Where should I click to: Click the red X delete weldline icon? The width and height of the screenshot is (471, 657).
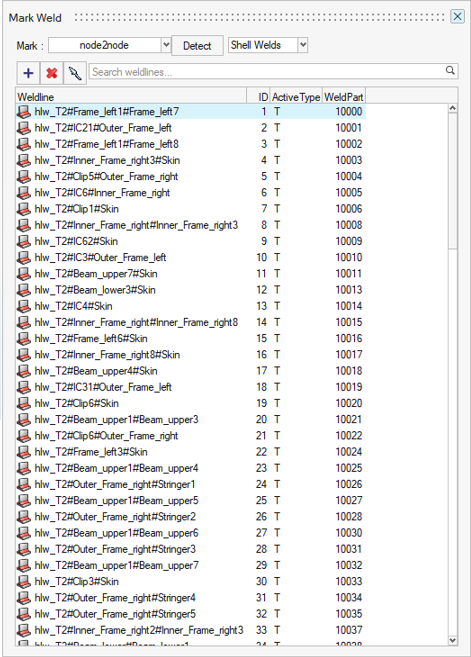point(52,73)
